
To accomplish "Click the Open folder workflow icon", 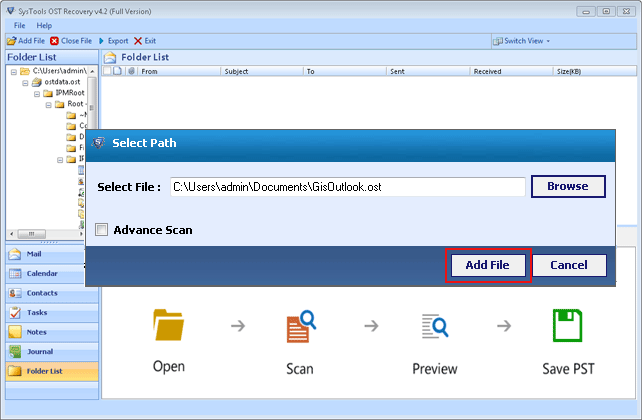I will pyautogui.click(x=168, y=325).
